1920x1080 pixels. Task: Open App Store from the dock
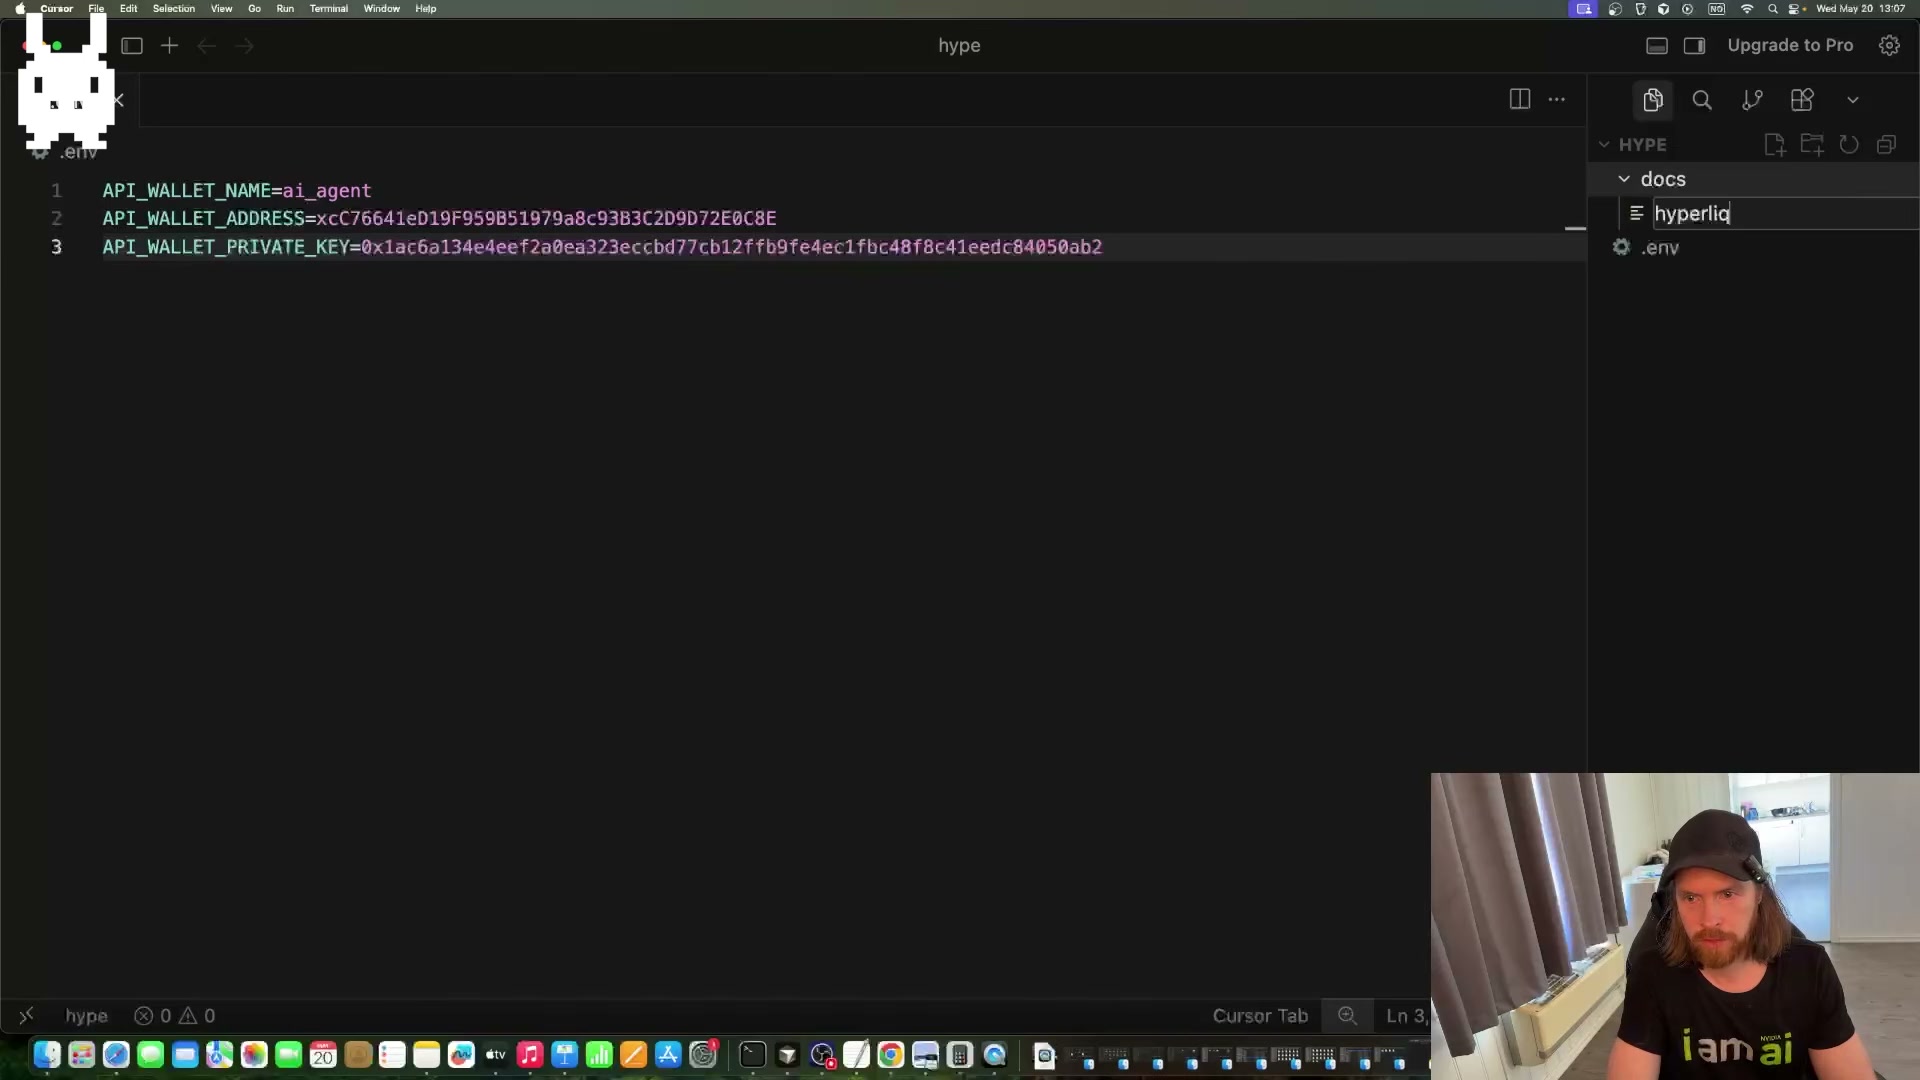click(668, 1055)
